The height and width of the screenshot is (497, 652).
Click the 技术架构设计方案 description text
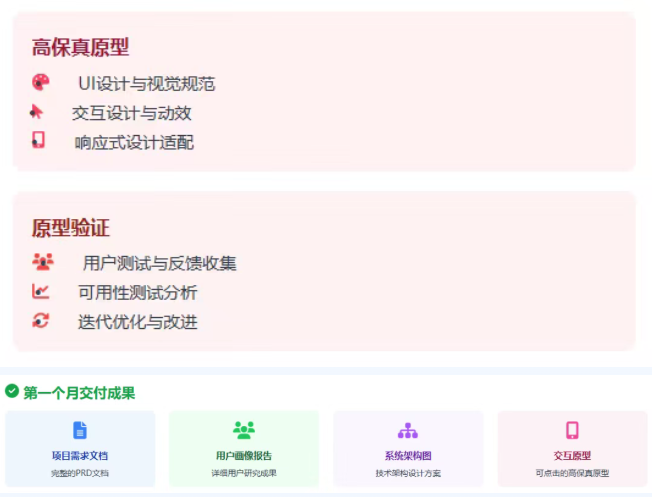click(408, 473)
